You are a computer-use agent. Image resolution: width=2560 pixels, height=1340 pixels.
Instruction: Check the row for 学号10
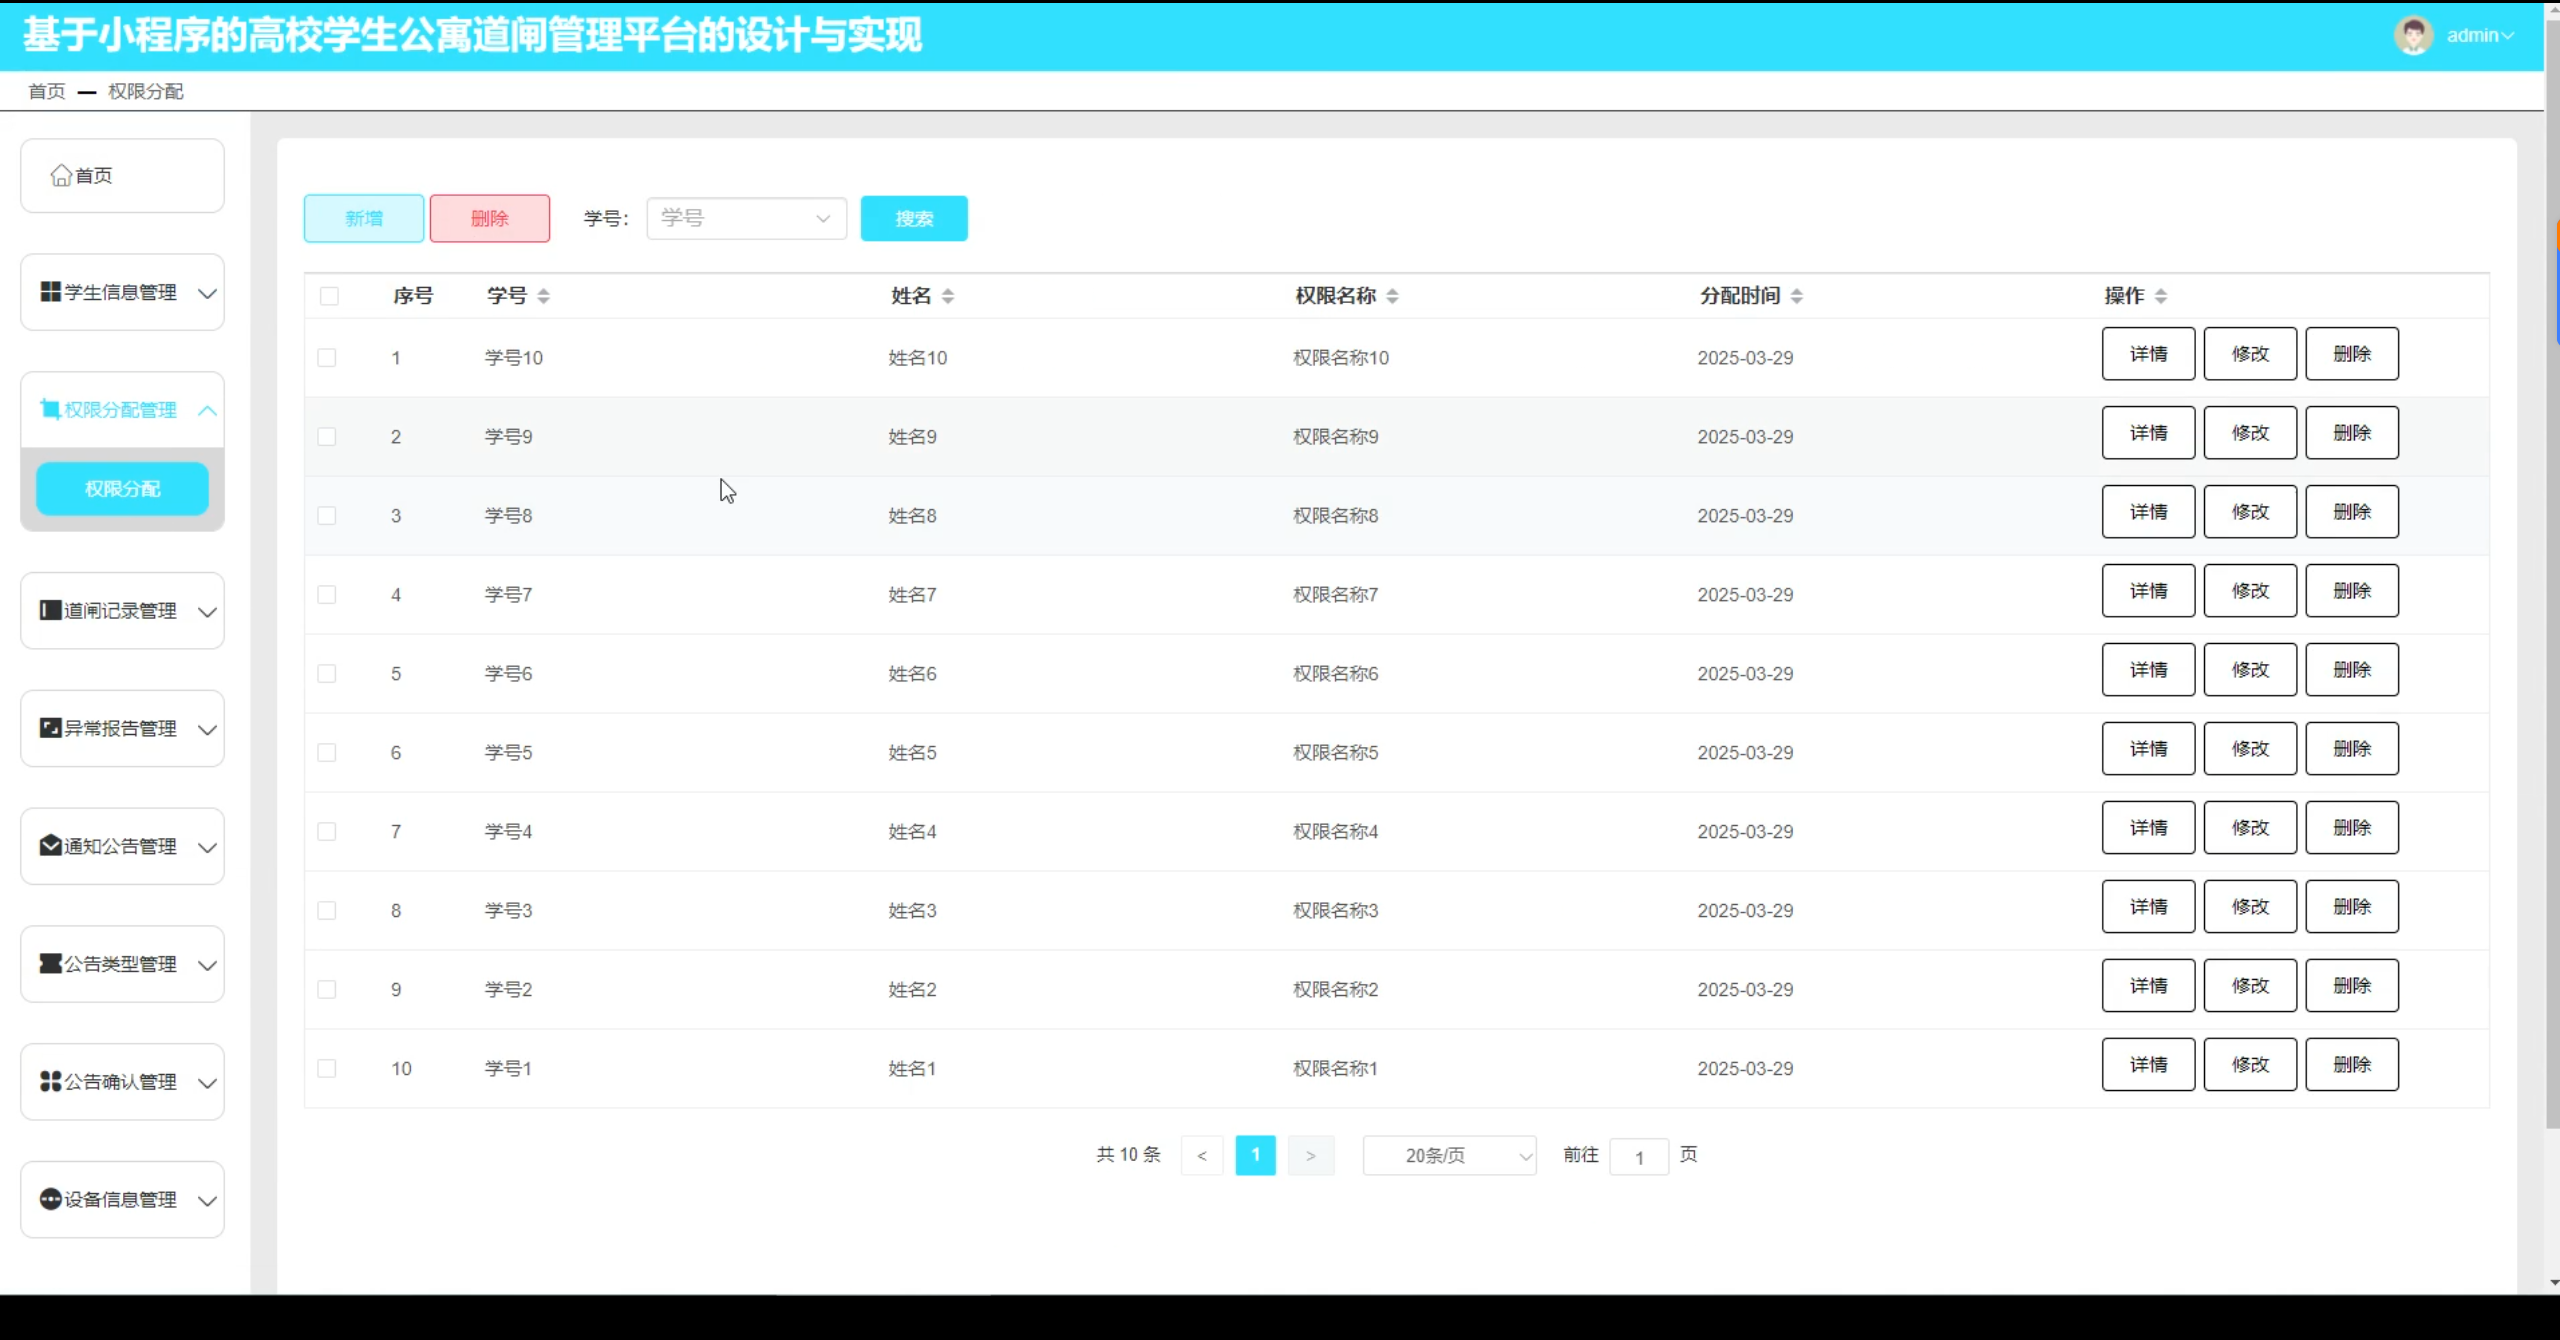tap(327, 358)
